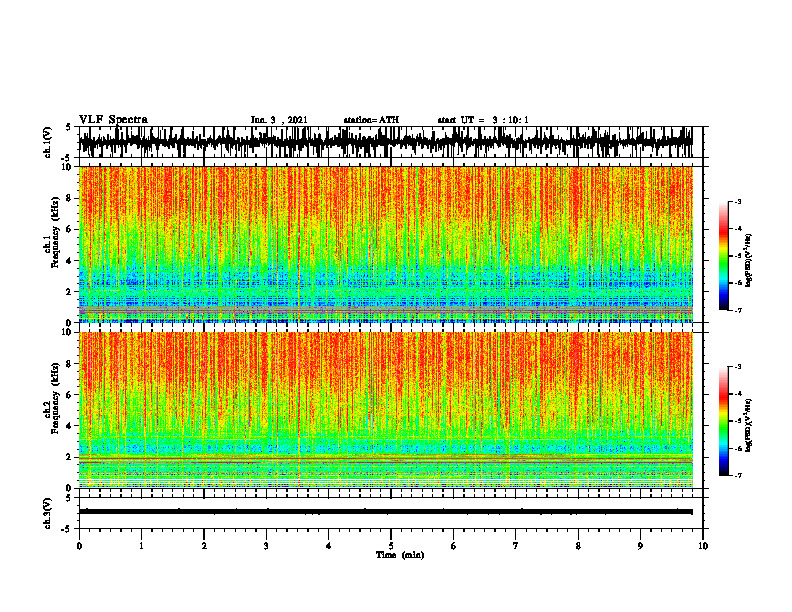Image resolution: width=792 pixels, height=612 pixels.
Task: Click time axis tick label "0"
Action: [79, 546]
